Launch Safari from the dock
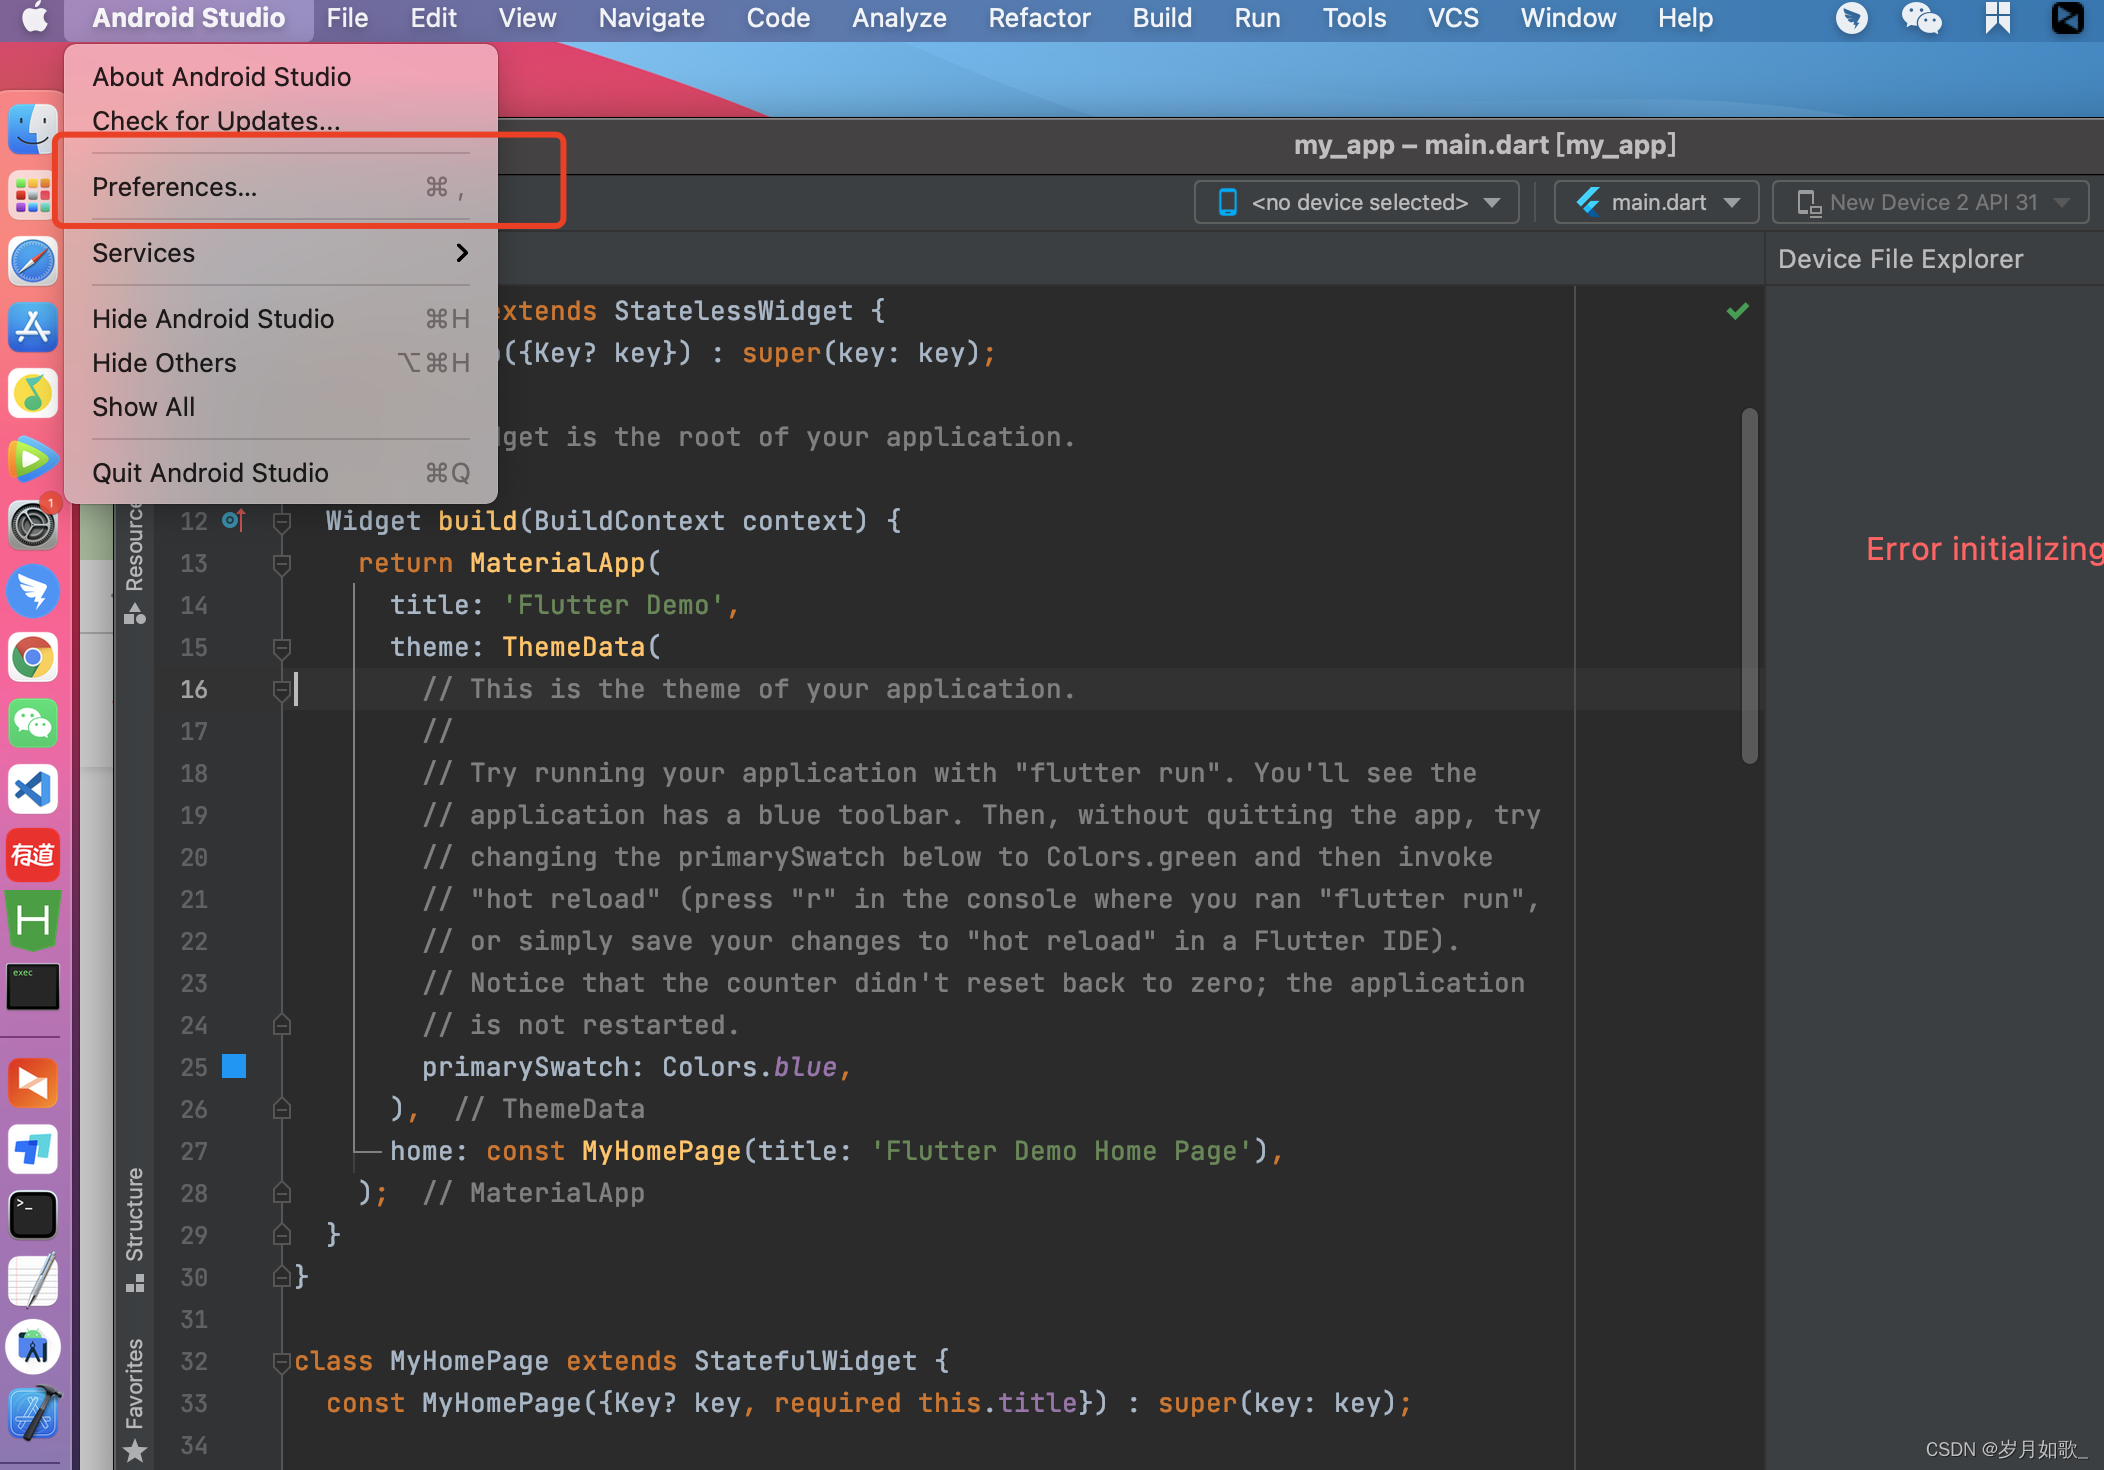Screen dimensions: 2104x1470 (33, 262)
